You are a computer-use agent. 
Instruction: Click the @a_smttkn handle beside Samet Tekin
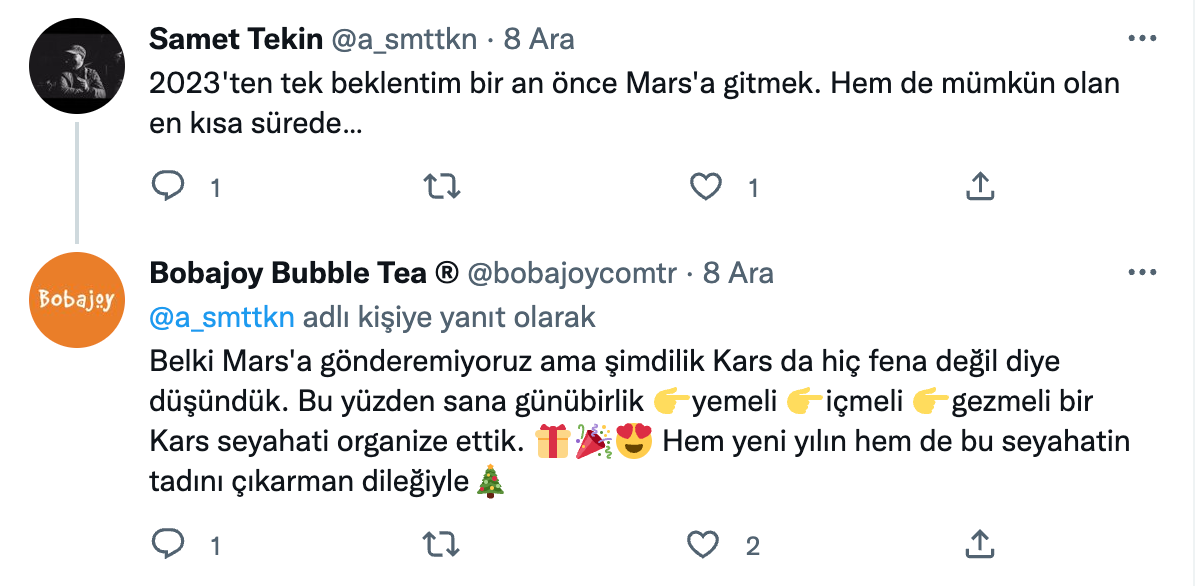click(x=406, y=39)
